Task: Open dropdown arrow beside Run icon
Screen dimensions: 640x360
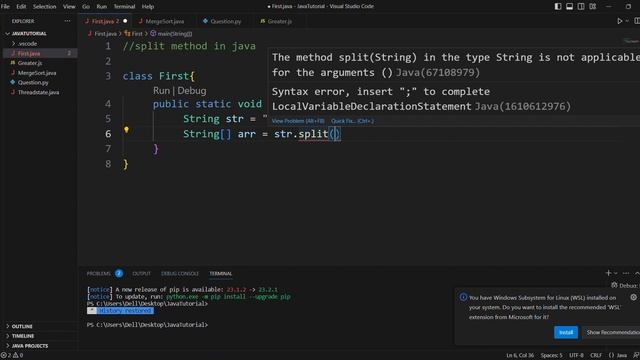Action: click(x=627, y=21)
